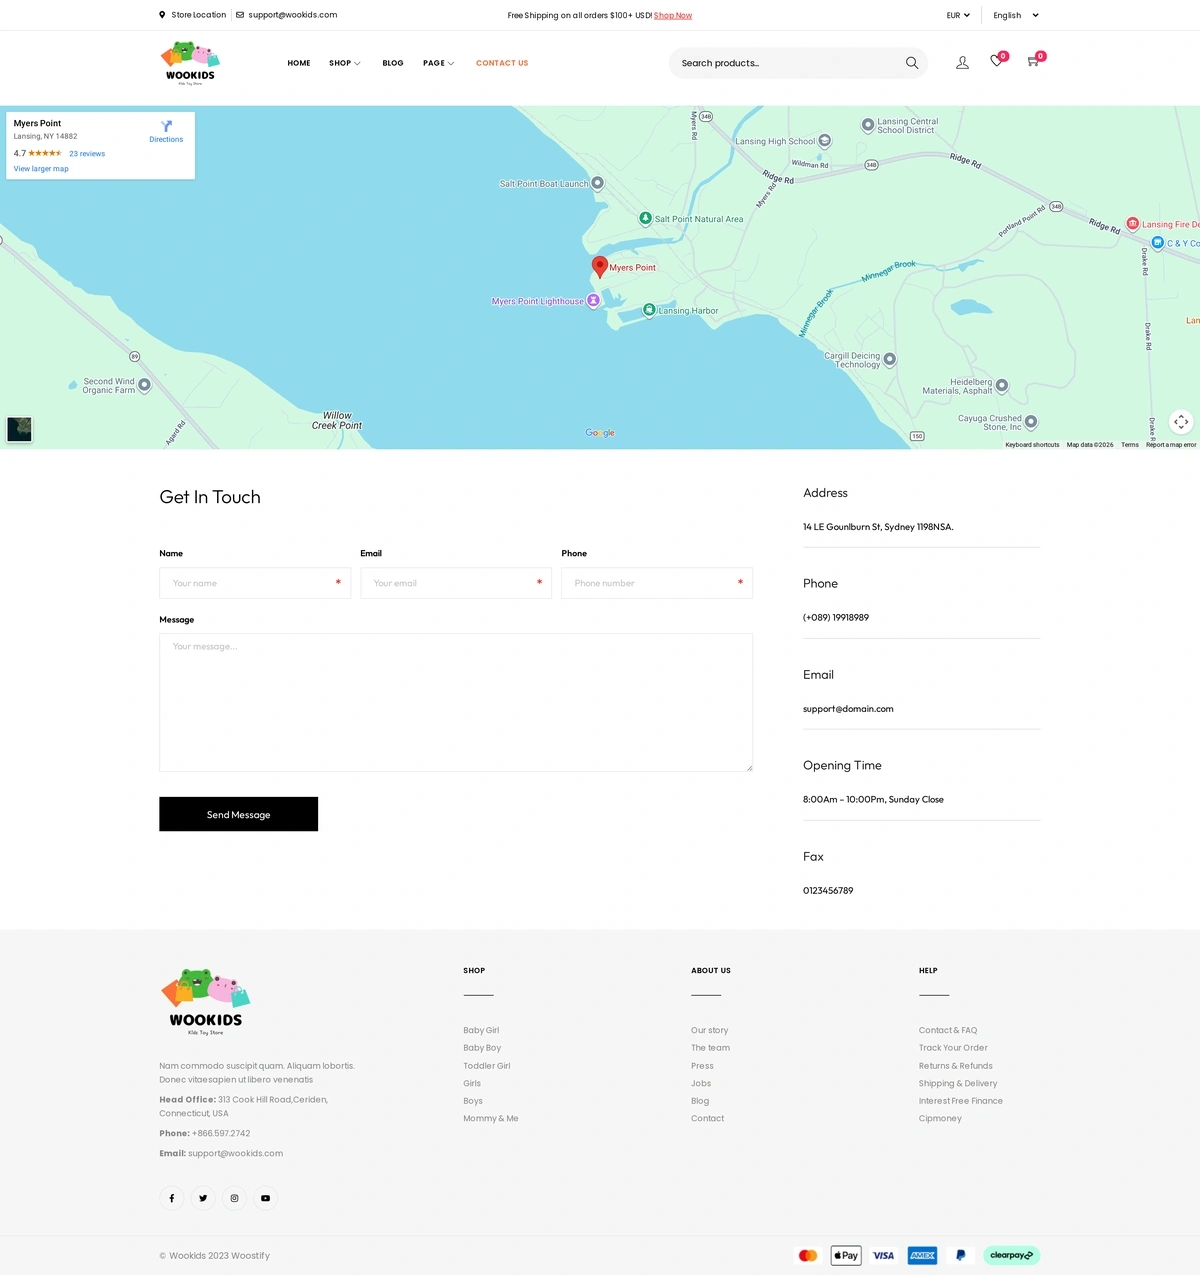Viewport: 1200px width, 1275px height.
Task: Switch map to satellite imagery thumbnail
Action: pos(20,429)
